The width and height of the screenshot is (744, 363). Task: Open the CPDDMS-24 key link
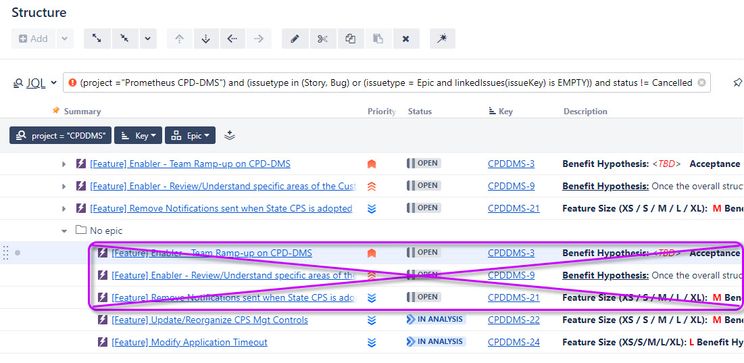513,343
